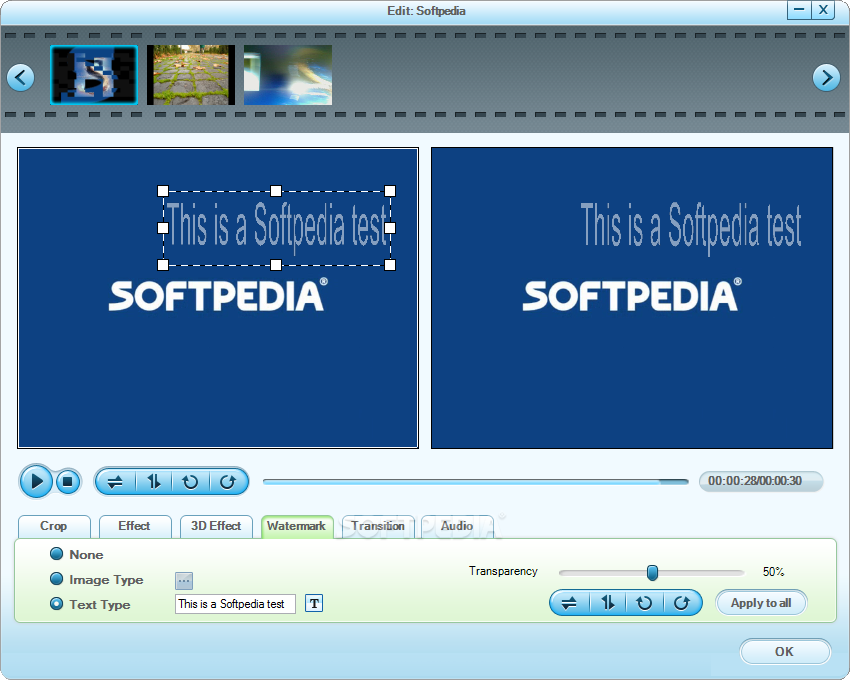Select the Watermark tab

click(297, 527)
